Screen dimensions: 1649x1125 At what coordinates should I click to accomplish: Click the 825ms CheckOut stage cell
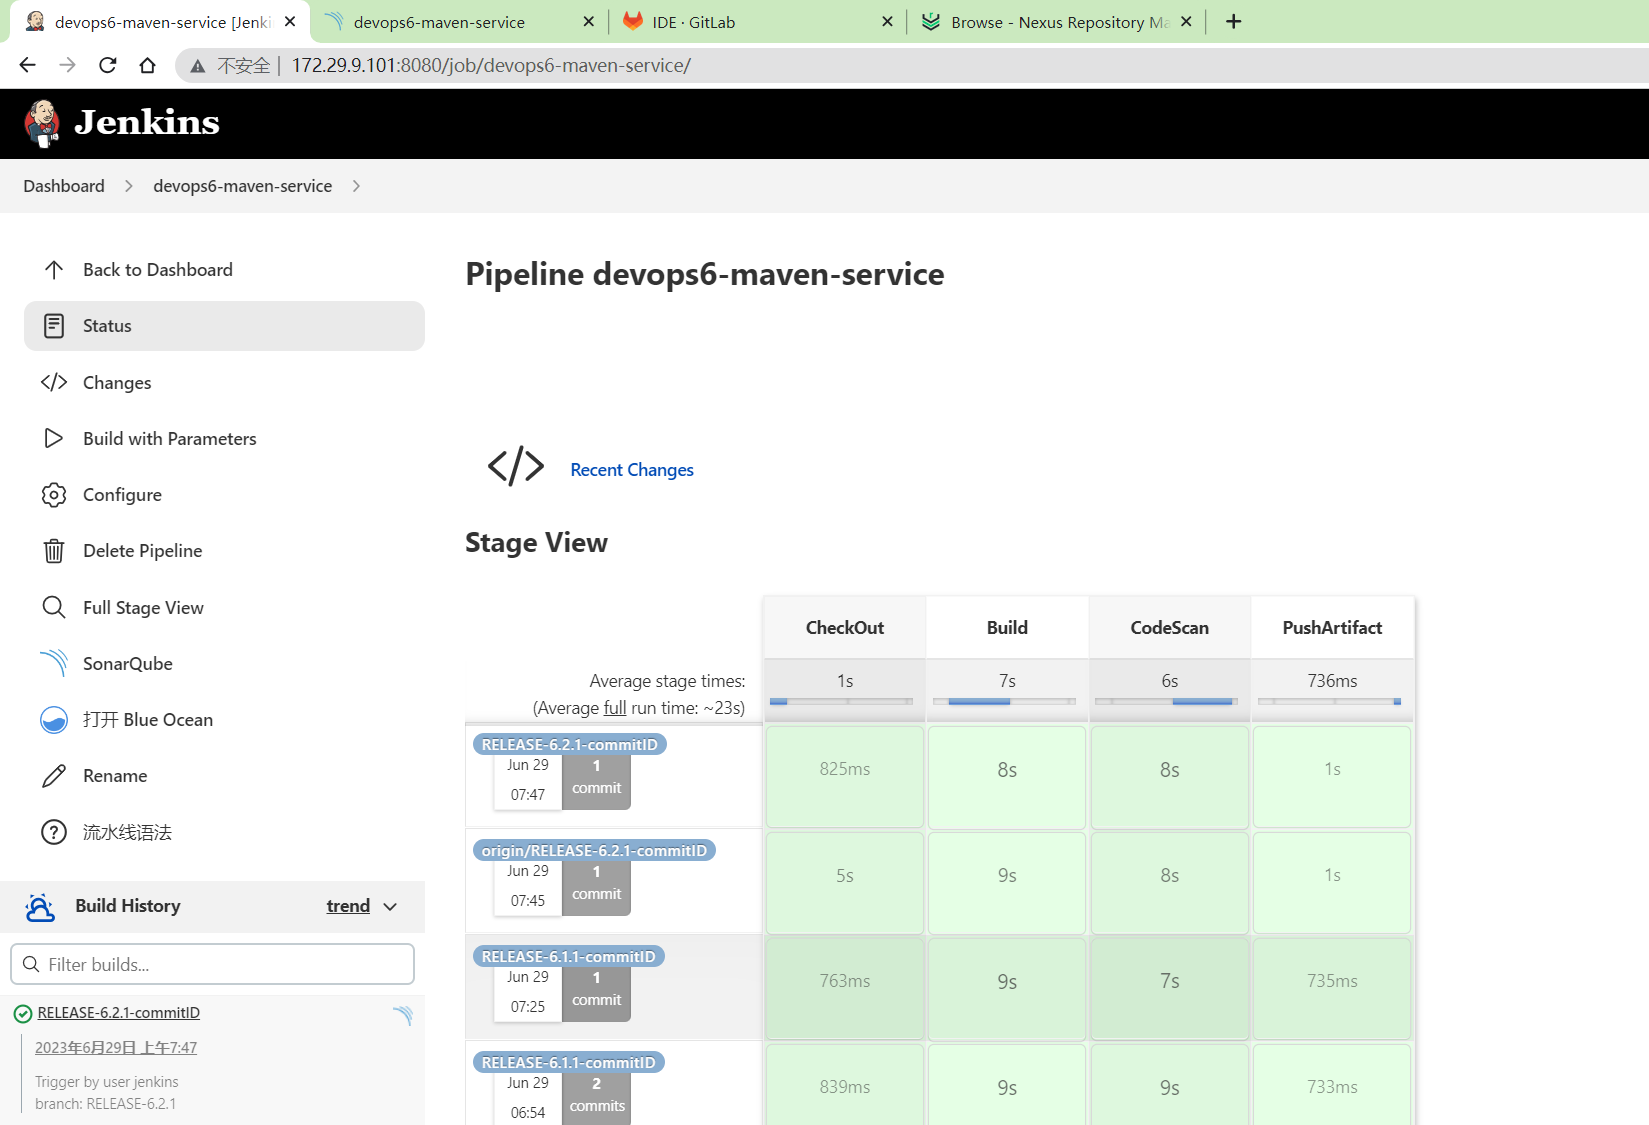(x=845, y=776)
